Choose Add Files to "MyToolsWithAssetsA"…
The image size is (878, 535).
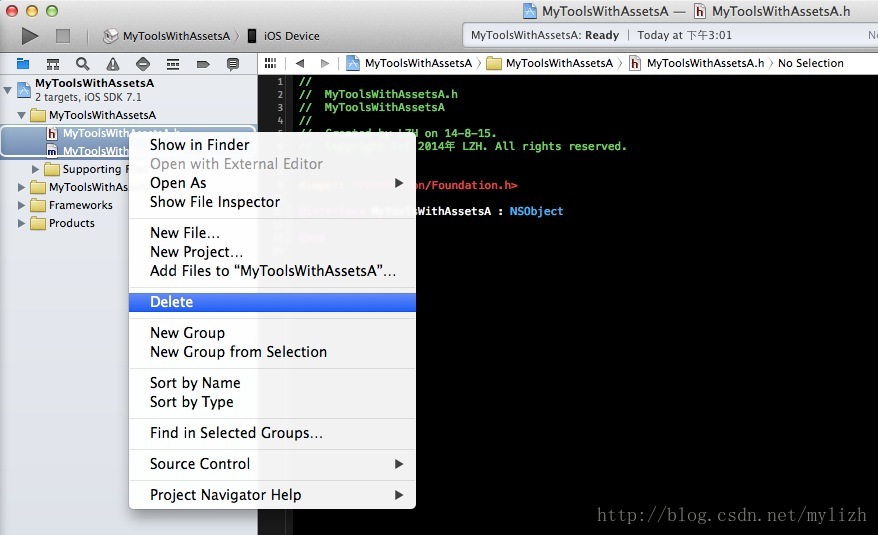click(x=272, y=271)
